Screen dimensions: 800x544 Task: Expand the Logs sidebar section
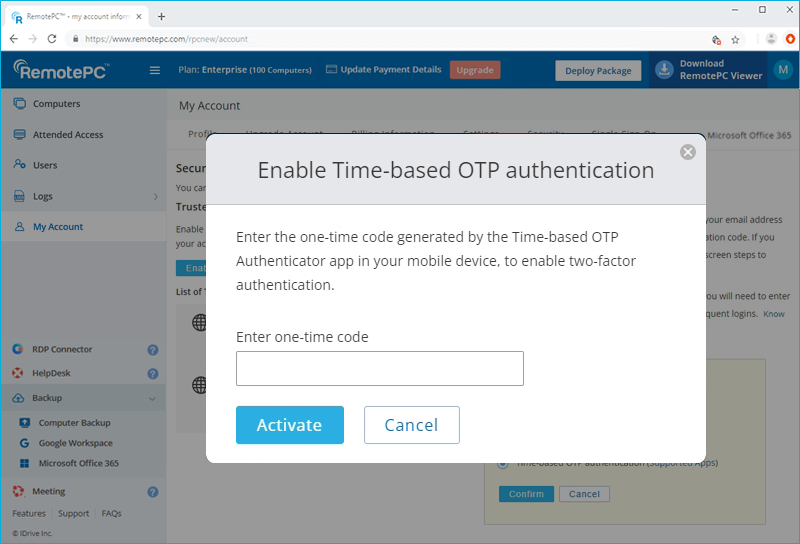coord(155,197)
